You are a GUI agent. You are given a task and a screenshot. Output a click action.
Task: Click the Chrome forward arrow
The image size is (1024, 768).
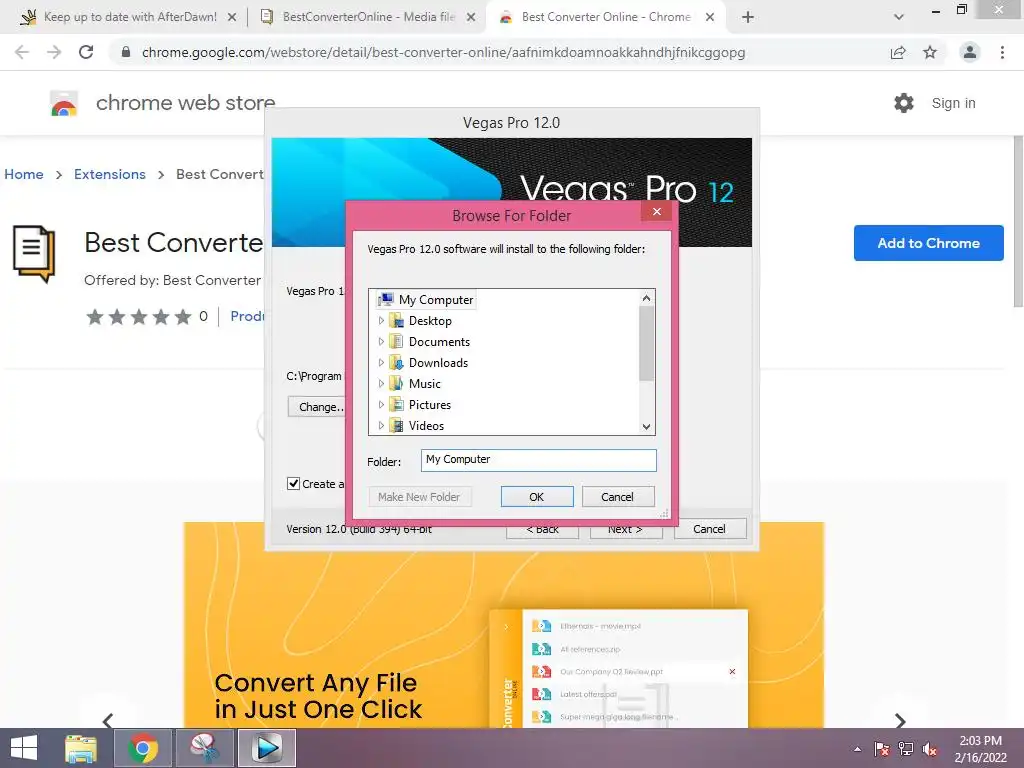click(54, 52)
